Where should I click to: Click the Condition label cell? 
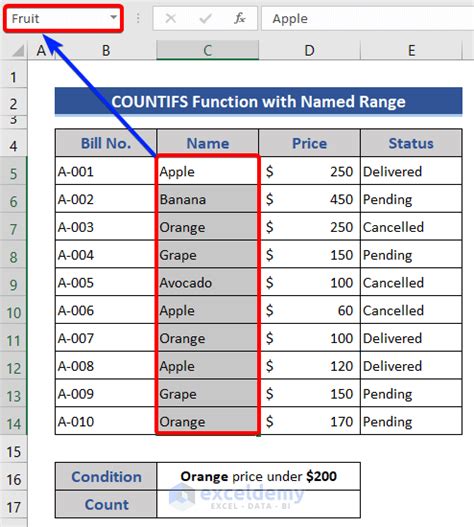[106, 476]
